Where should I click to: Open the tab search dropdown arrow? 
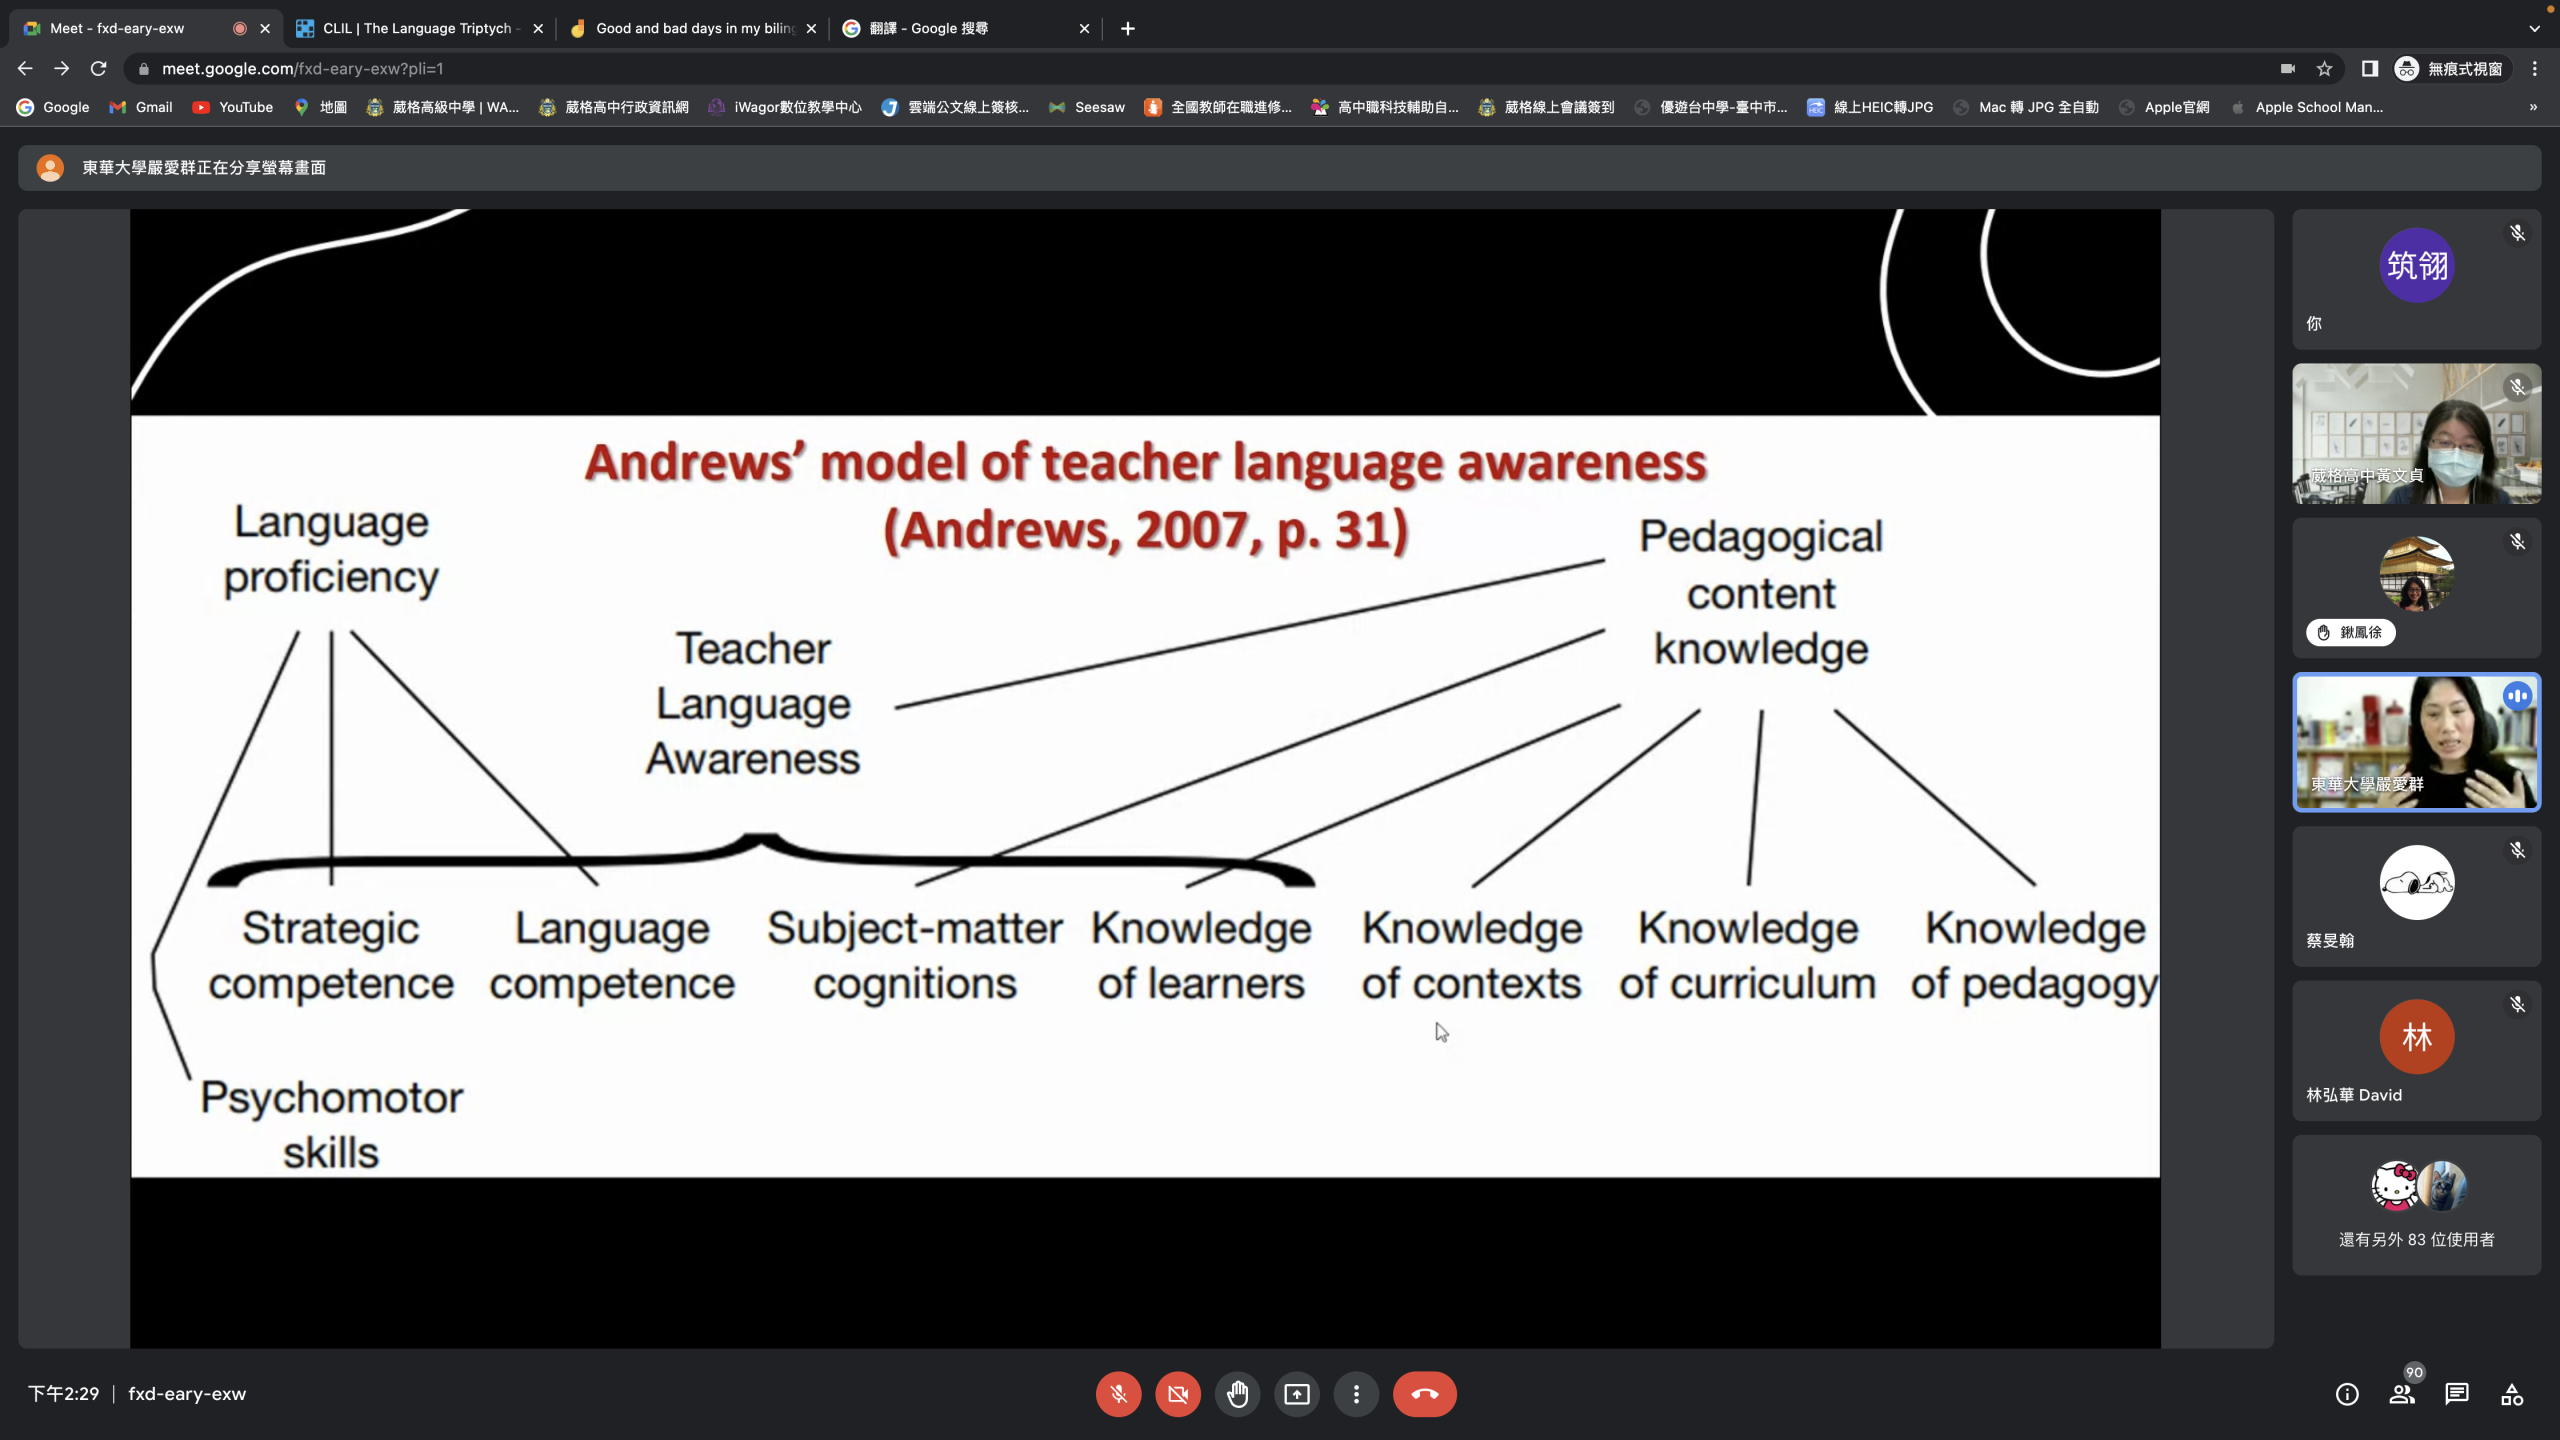point(2534,28)
